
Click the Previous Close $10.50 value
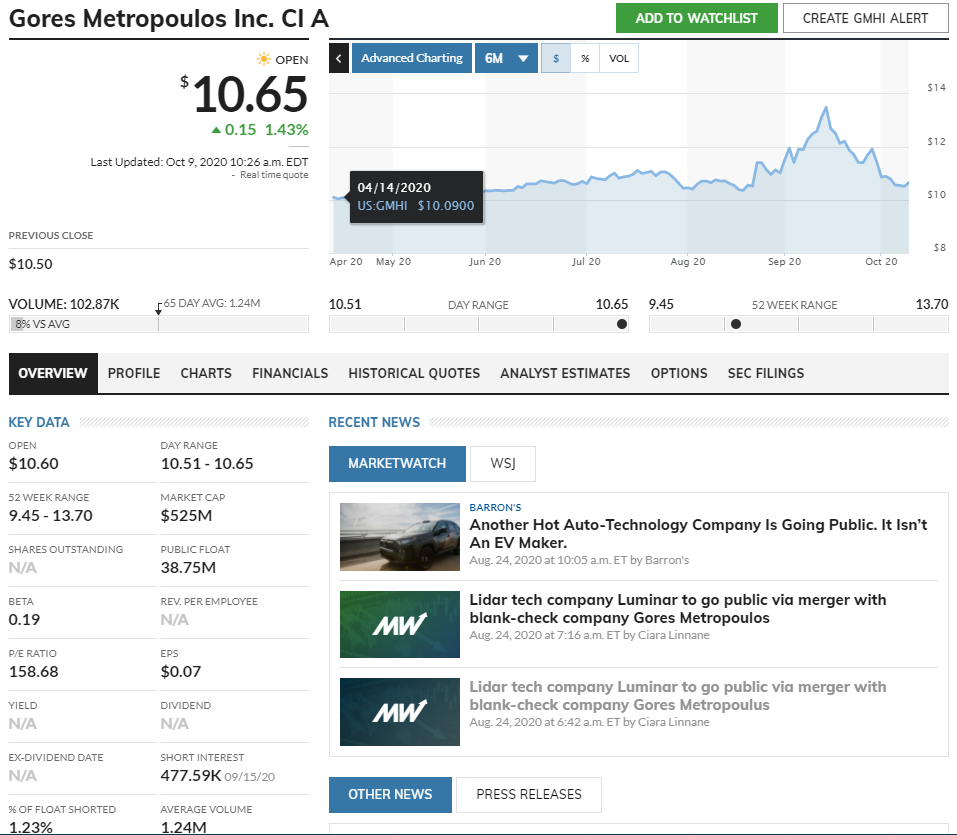click(31, 264)
